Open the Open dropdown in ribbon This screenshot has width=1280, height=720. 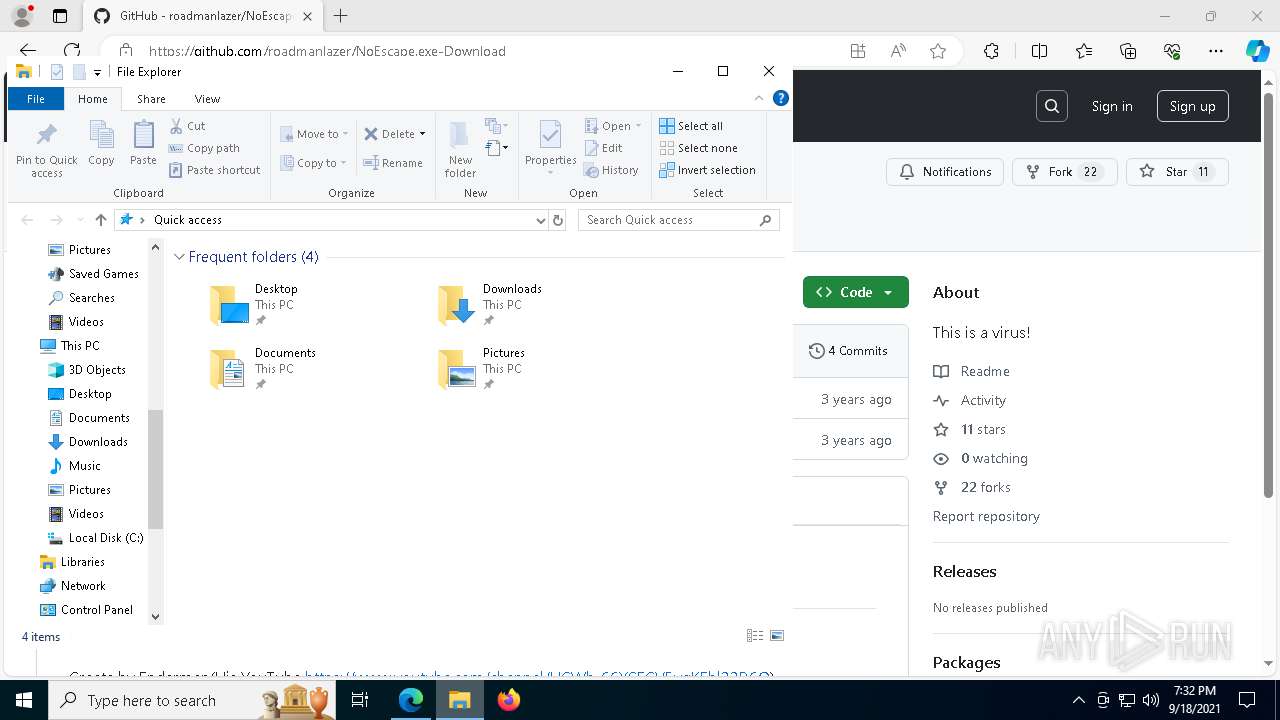[613, 126]
